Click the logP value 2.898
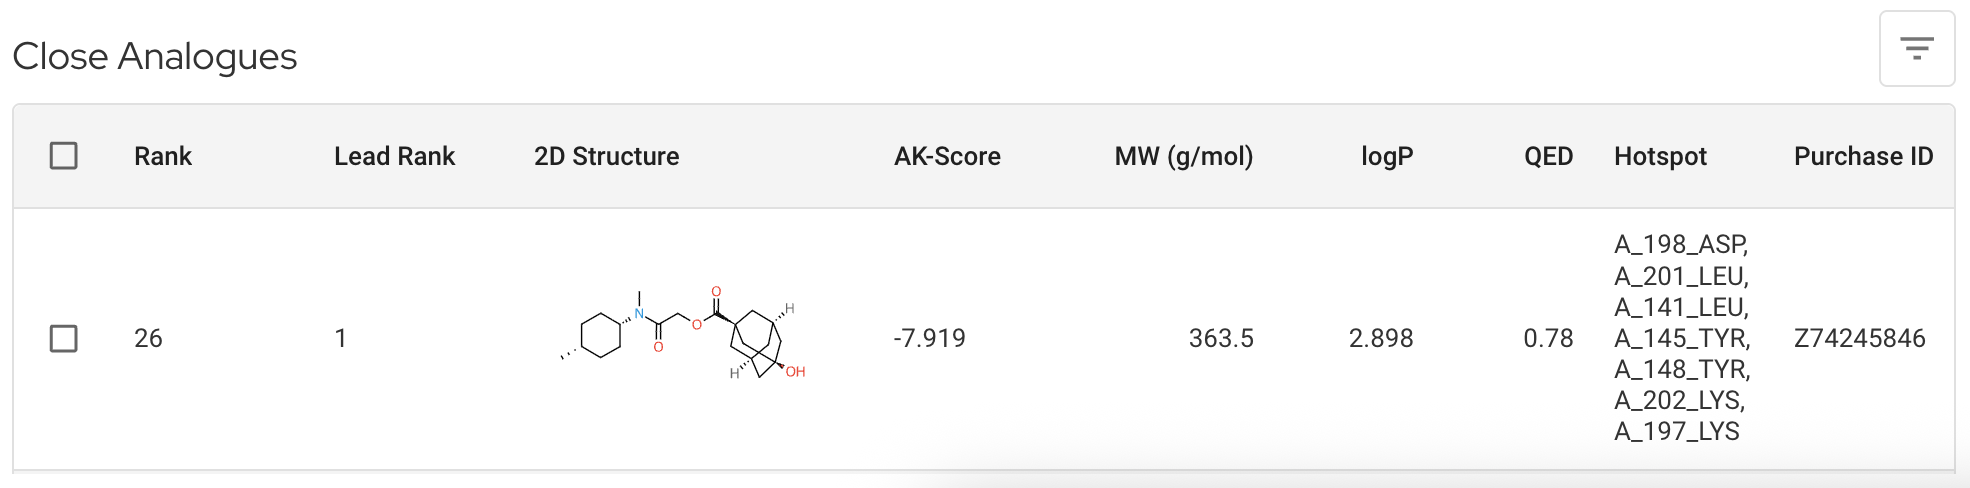 point(1381,339)
